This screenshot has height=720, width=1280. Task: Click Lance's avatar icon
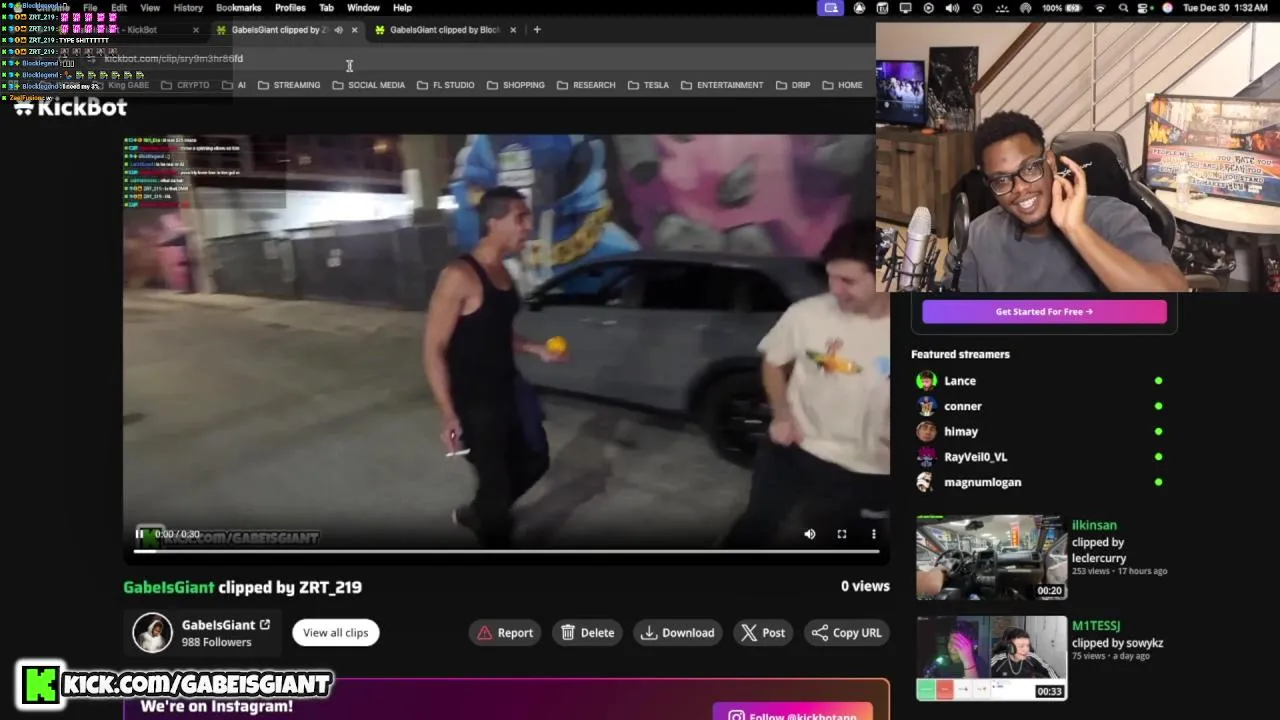click(926, 380)
